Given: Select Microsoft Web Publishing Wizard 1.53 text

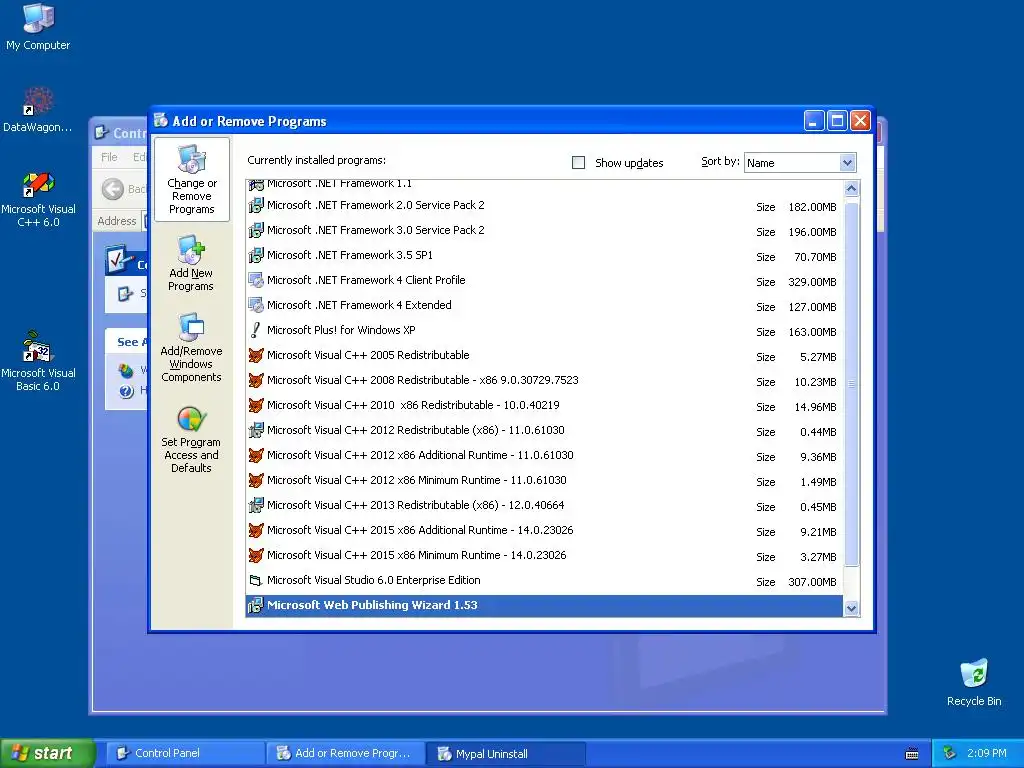Looking at the screenshot, I should [x=372, y=605].
